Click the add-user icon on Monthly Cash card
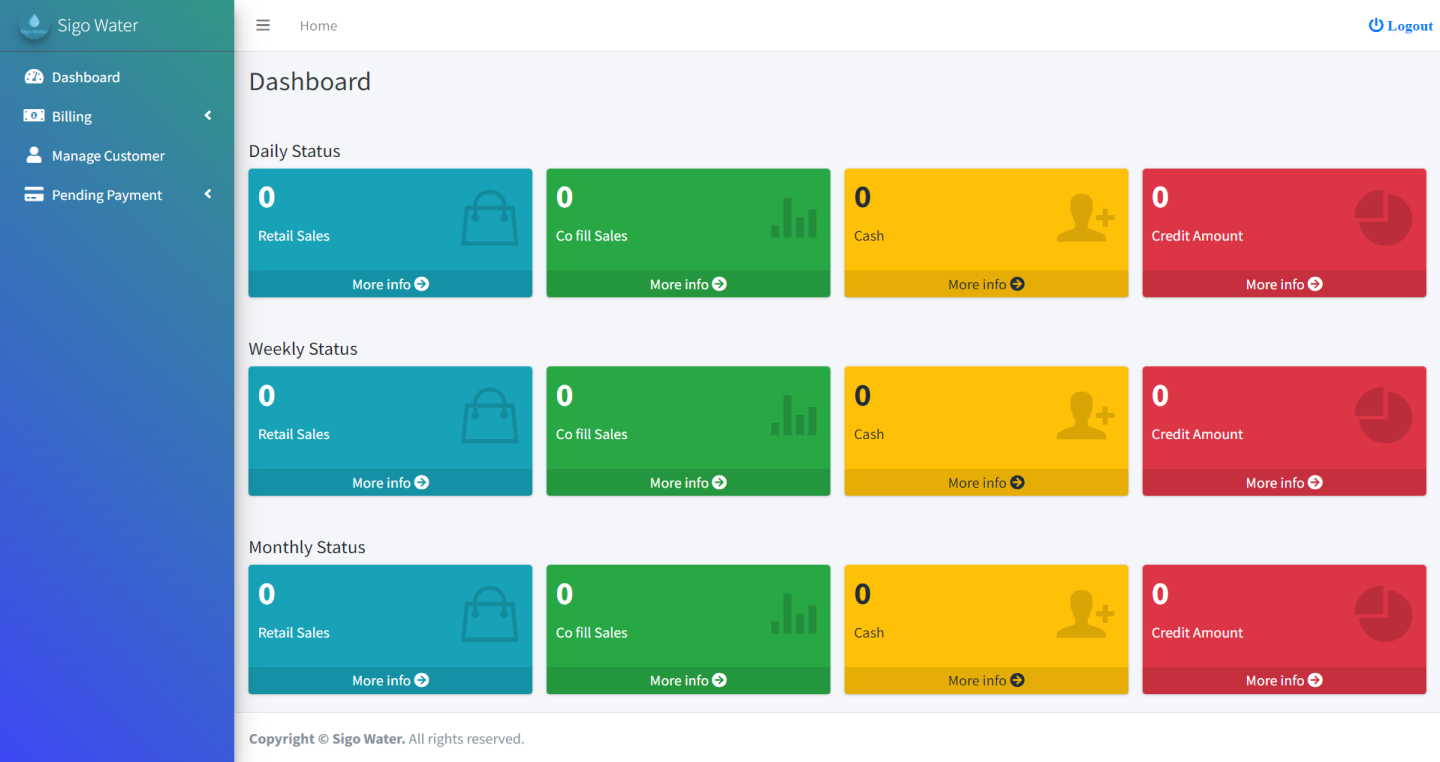 1086,612
